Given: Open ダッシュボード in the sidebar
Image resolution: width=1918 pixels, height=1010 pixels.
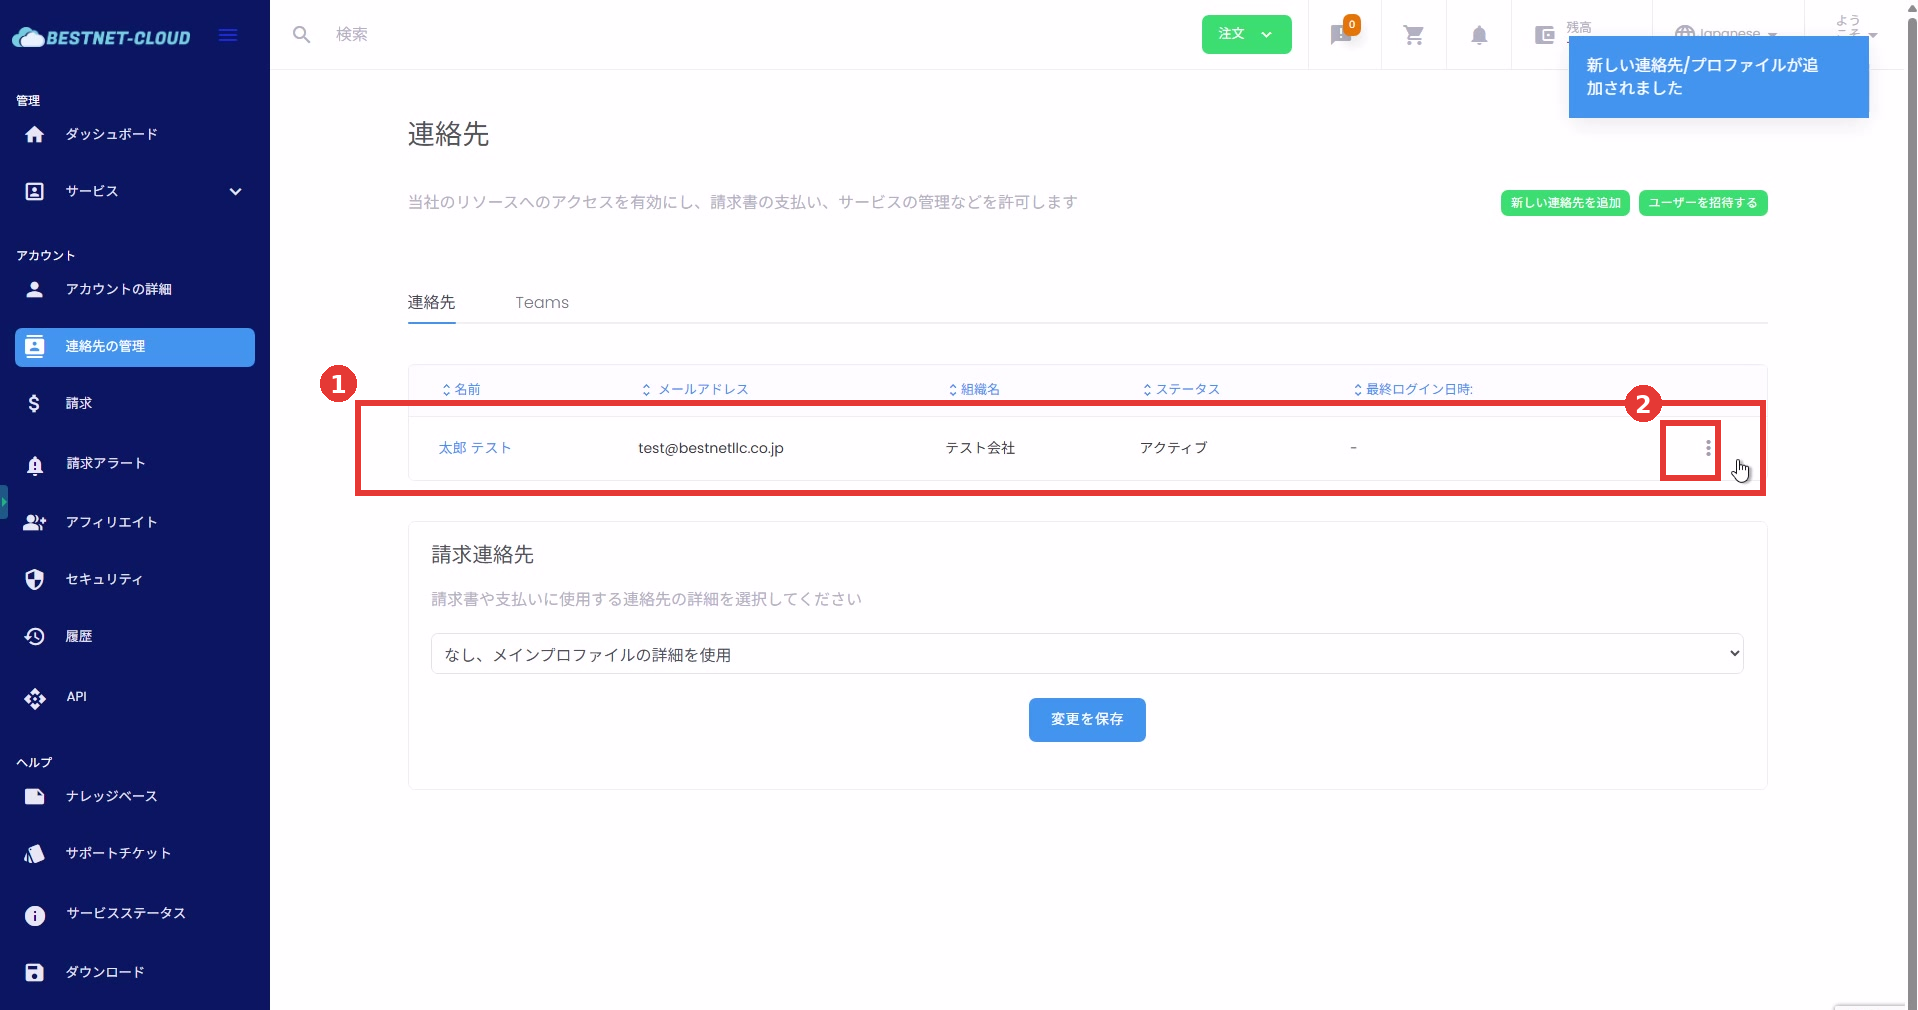Looking at the screenshot, I should (111, 134).
